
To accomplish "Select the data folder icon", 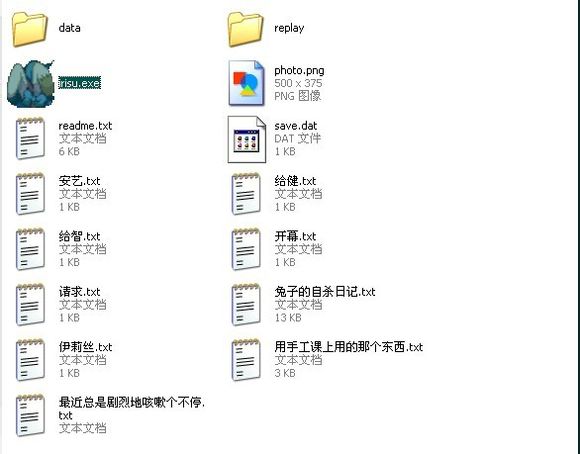I will pos(30,29).
